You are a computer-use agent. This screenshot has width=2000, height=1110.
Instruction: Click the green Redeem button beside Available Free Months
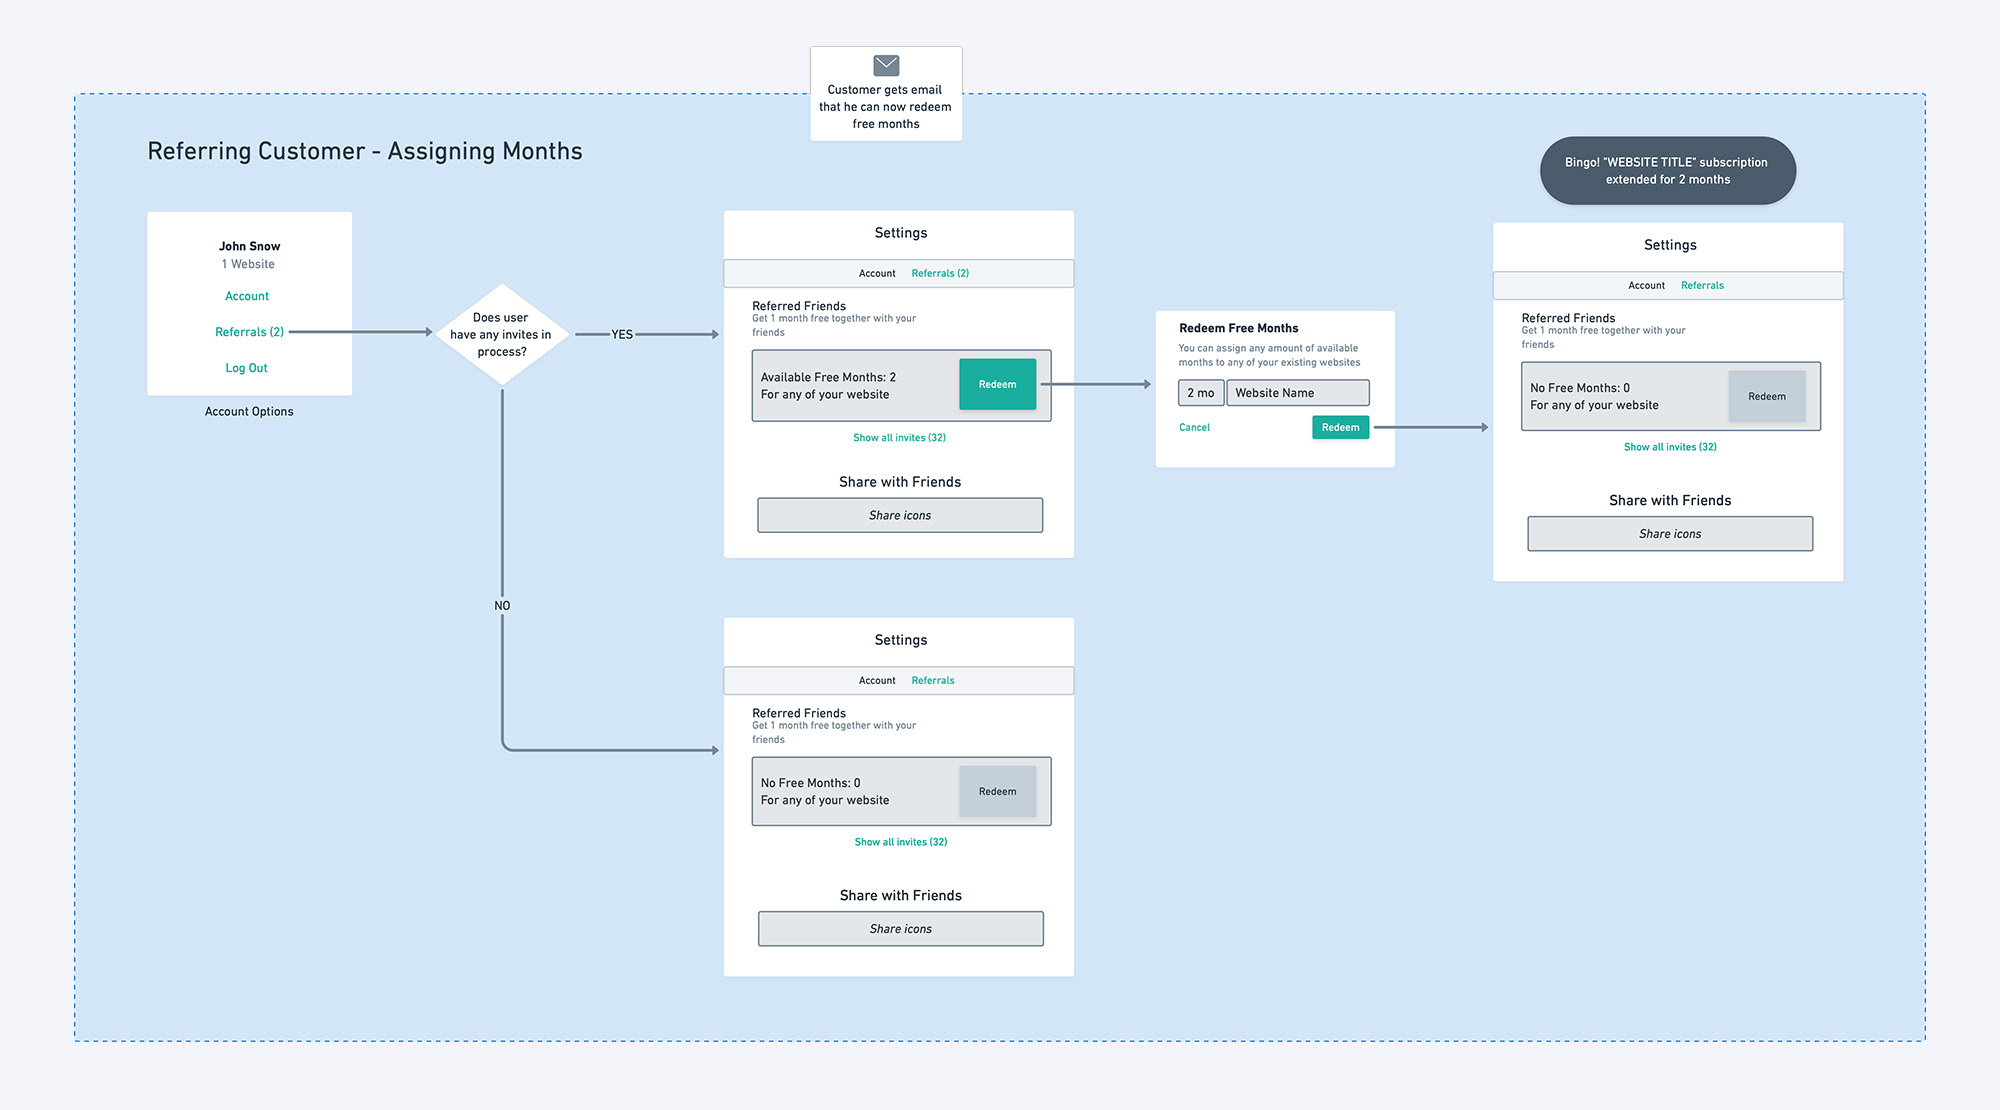[997, 384]
